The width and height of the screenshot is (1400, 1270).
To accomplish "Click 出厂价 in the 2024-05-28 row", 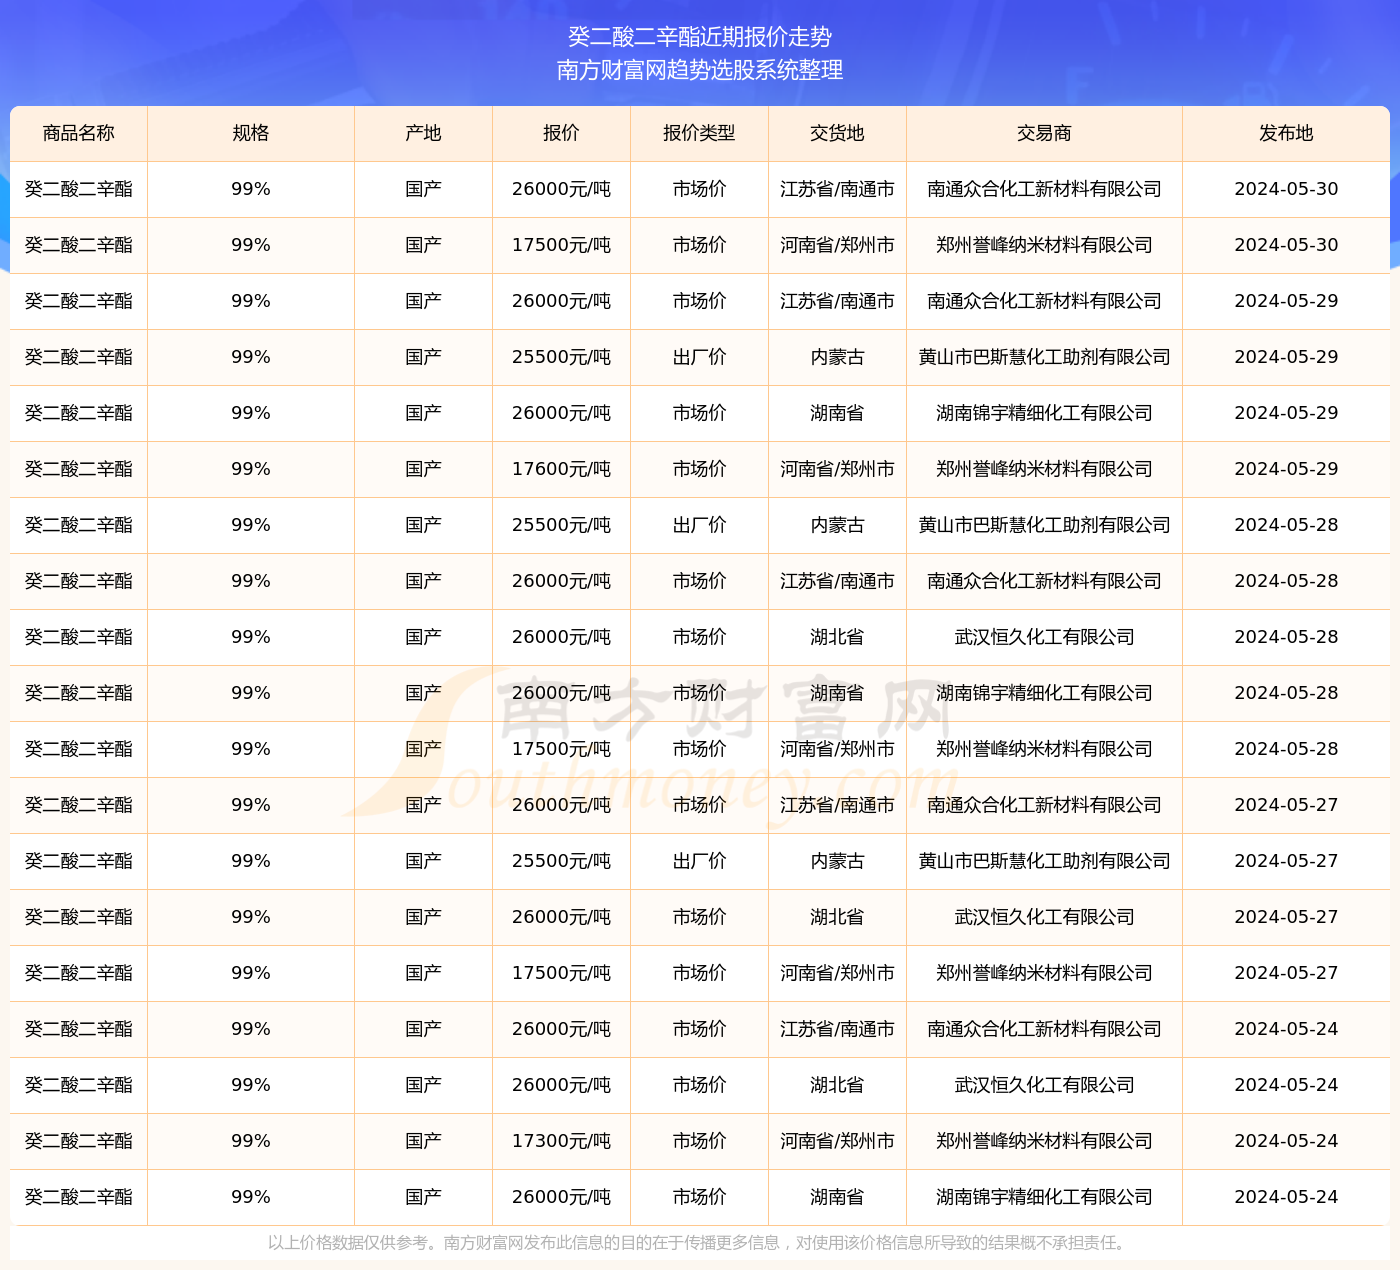I will pyautogui.click(x=699, y=525).
